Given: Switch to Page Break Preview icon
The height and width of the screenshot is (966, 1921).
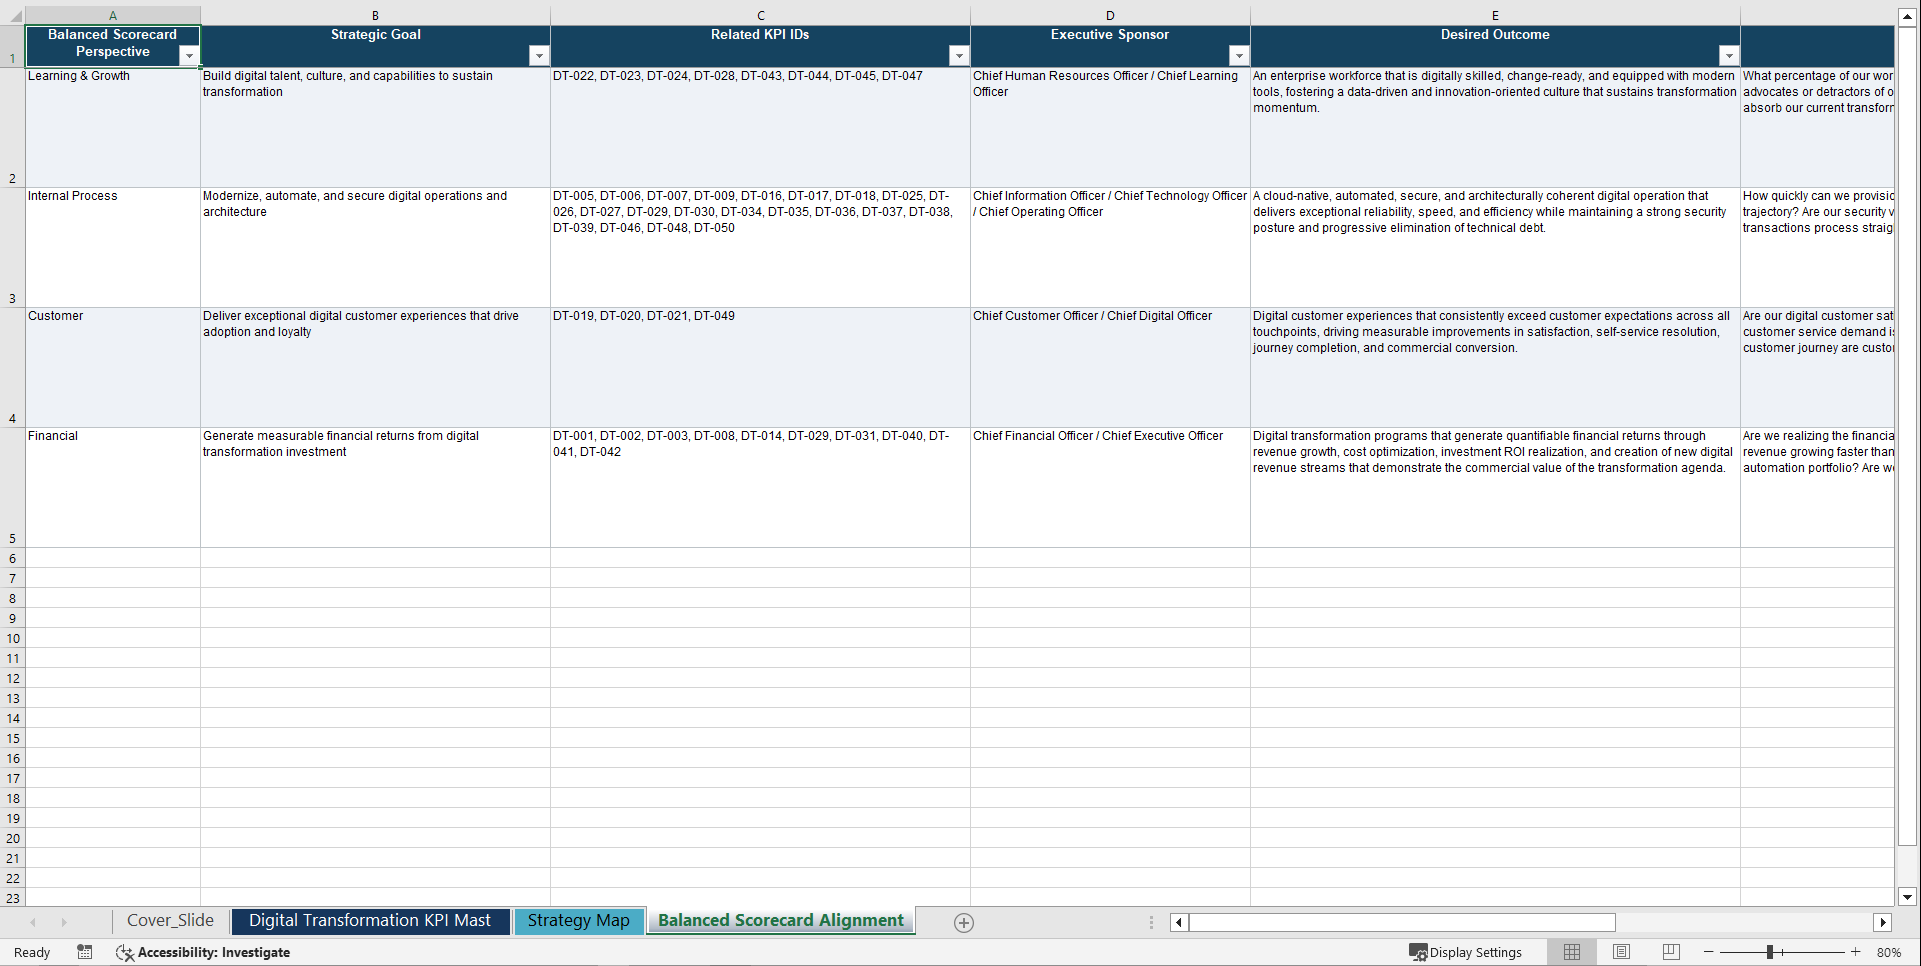Looking at the screenshot, I should (1671, 952).
